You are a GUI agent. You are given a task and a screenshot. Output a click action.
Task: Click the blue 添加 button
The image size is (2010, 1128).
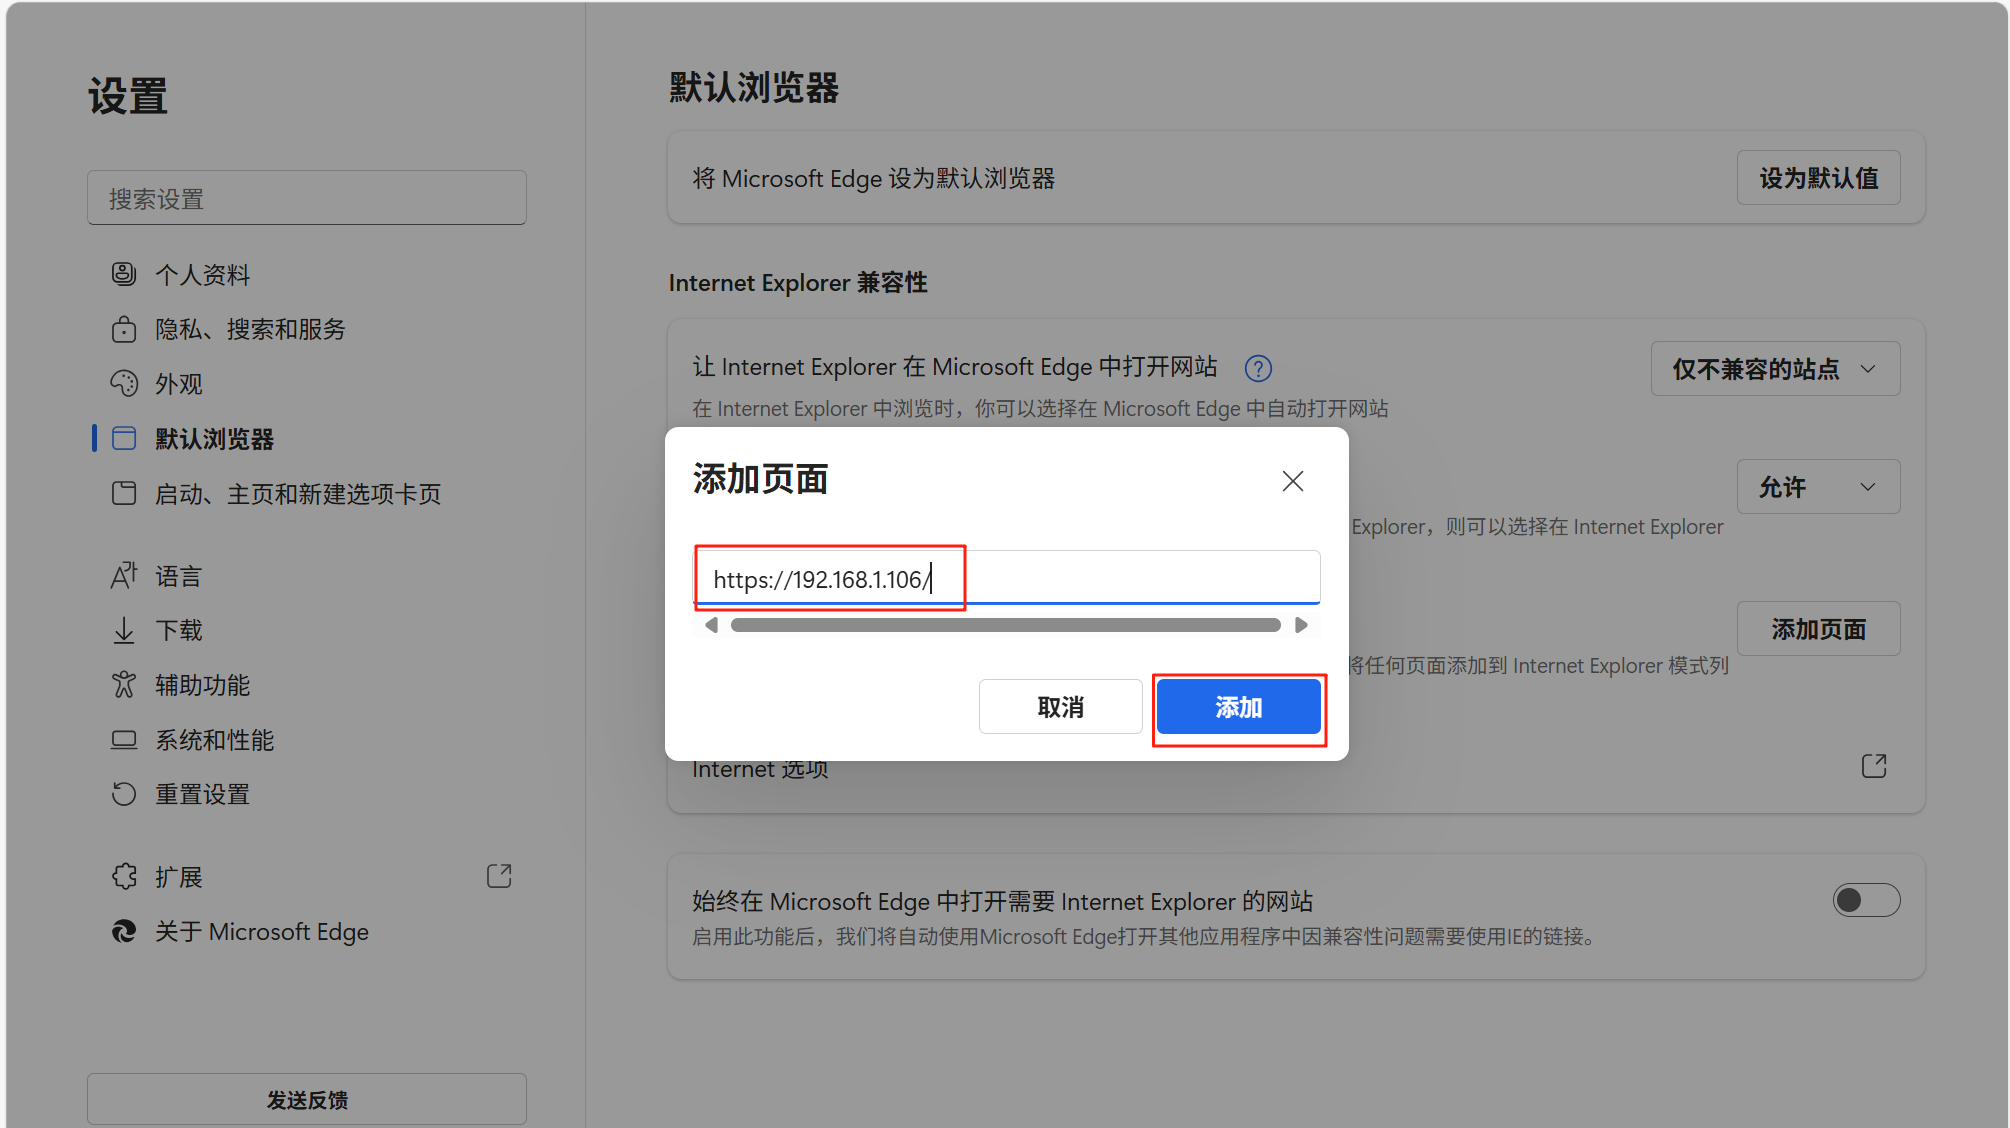click(x=1238, y=707)
